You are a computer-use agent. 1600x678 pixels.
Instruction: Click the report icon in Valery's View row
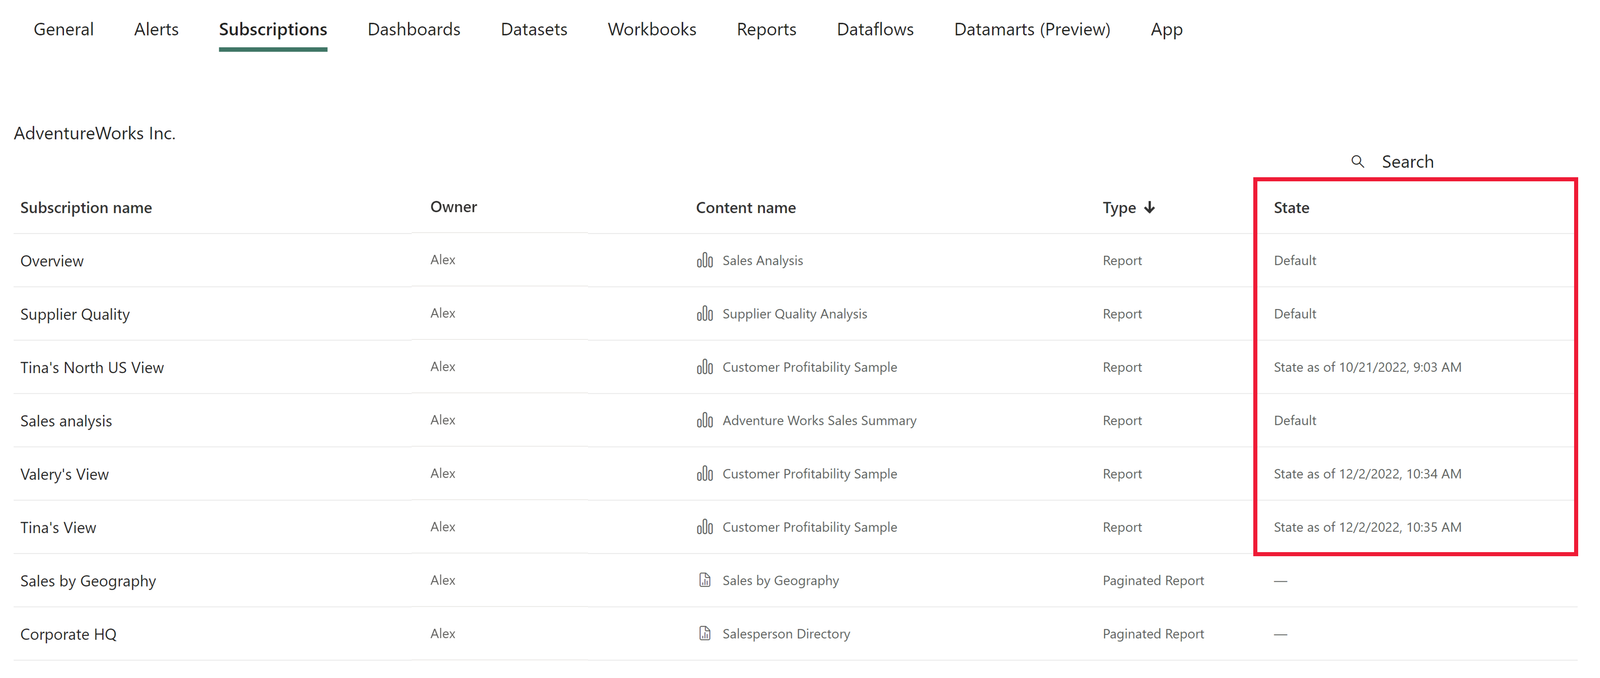coord(705,473)
